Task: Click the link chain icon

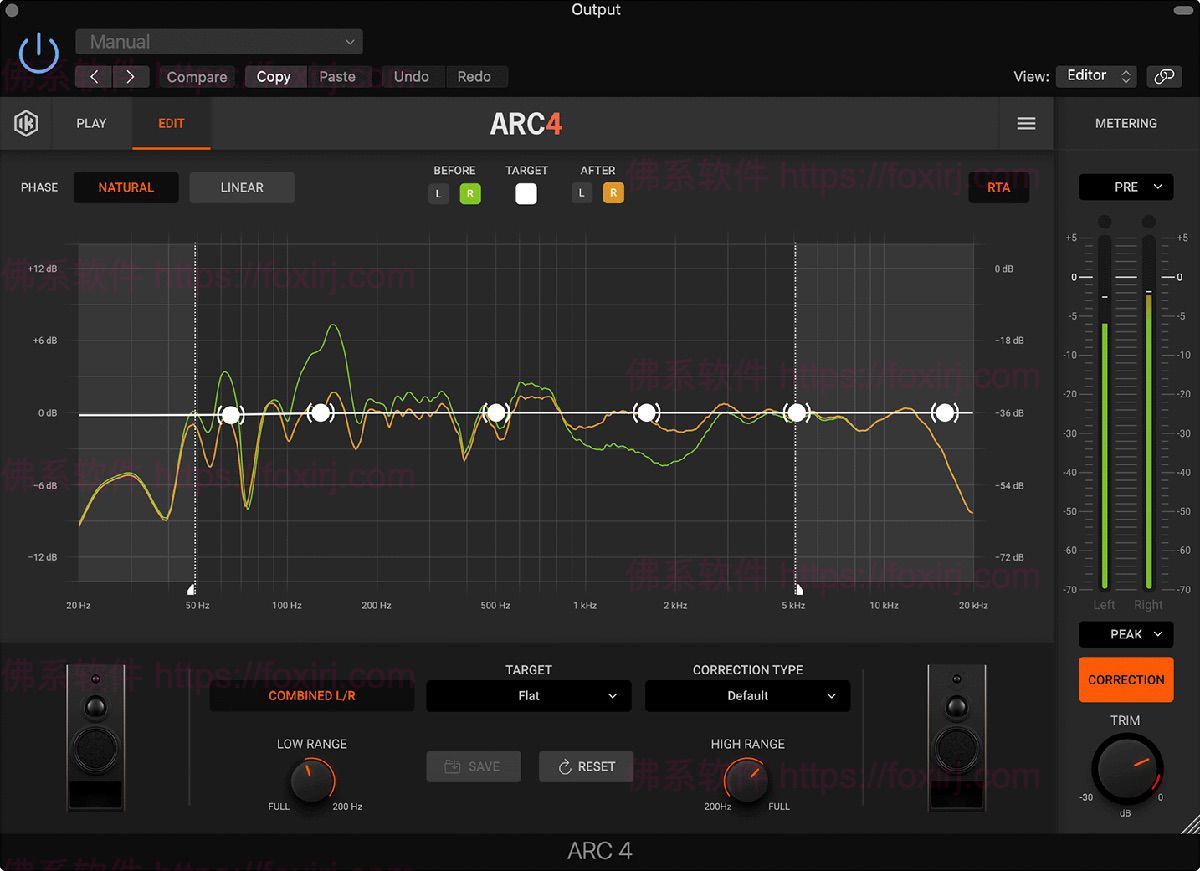Action: point(1164,76)
